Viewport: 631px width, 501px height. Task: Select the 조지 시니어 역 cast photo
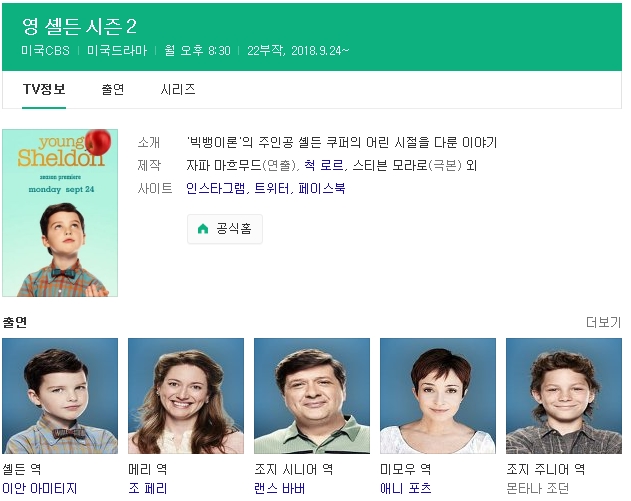pyautogui.click(x=312, y=396)
